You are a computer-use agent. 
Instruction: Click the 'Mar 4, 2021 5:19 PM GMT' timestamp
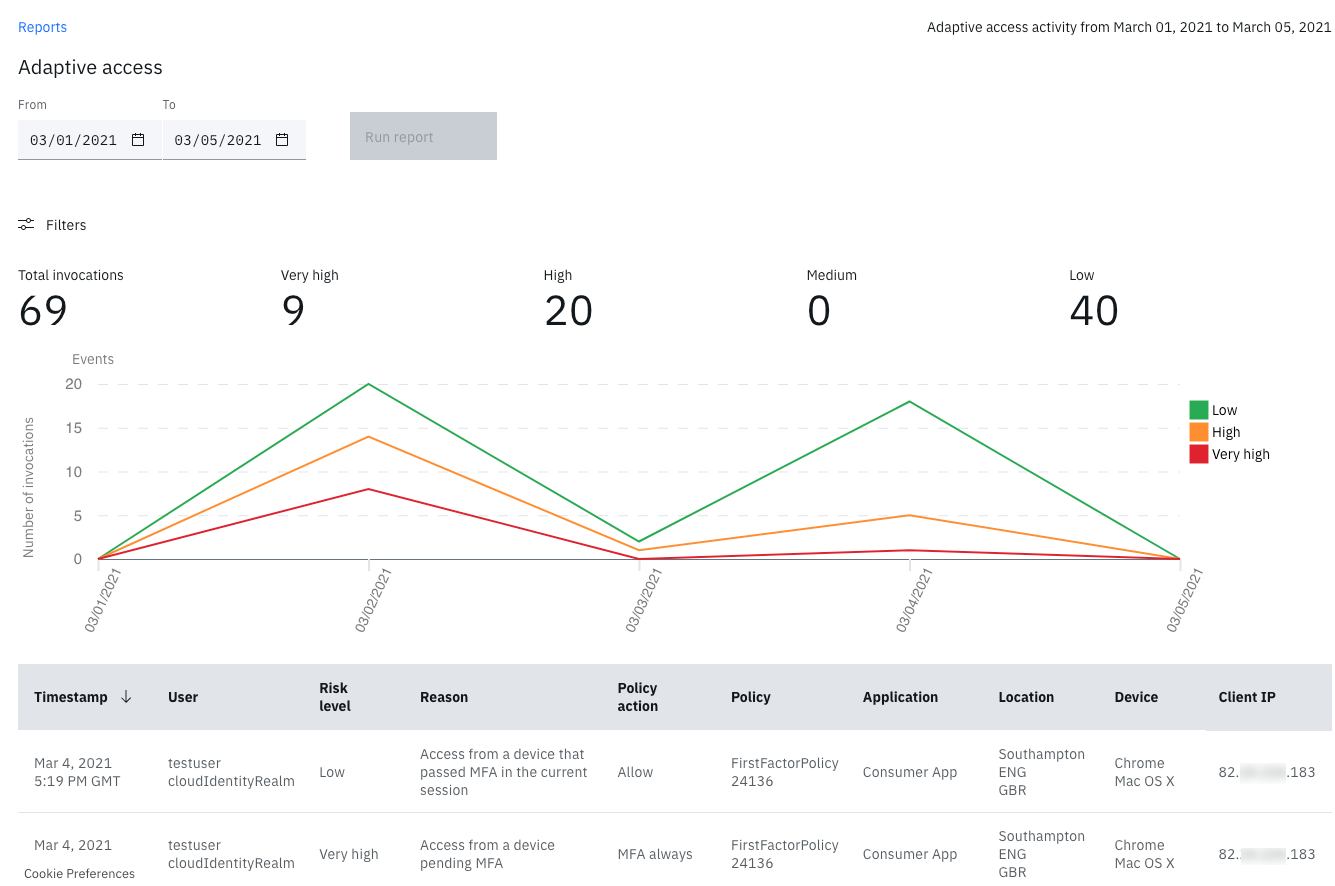77,772
